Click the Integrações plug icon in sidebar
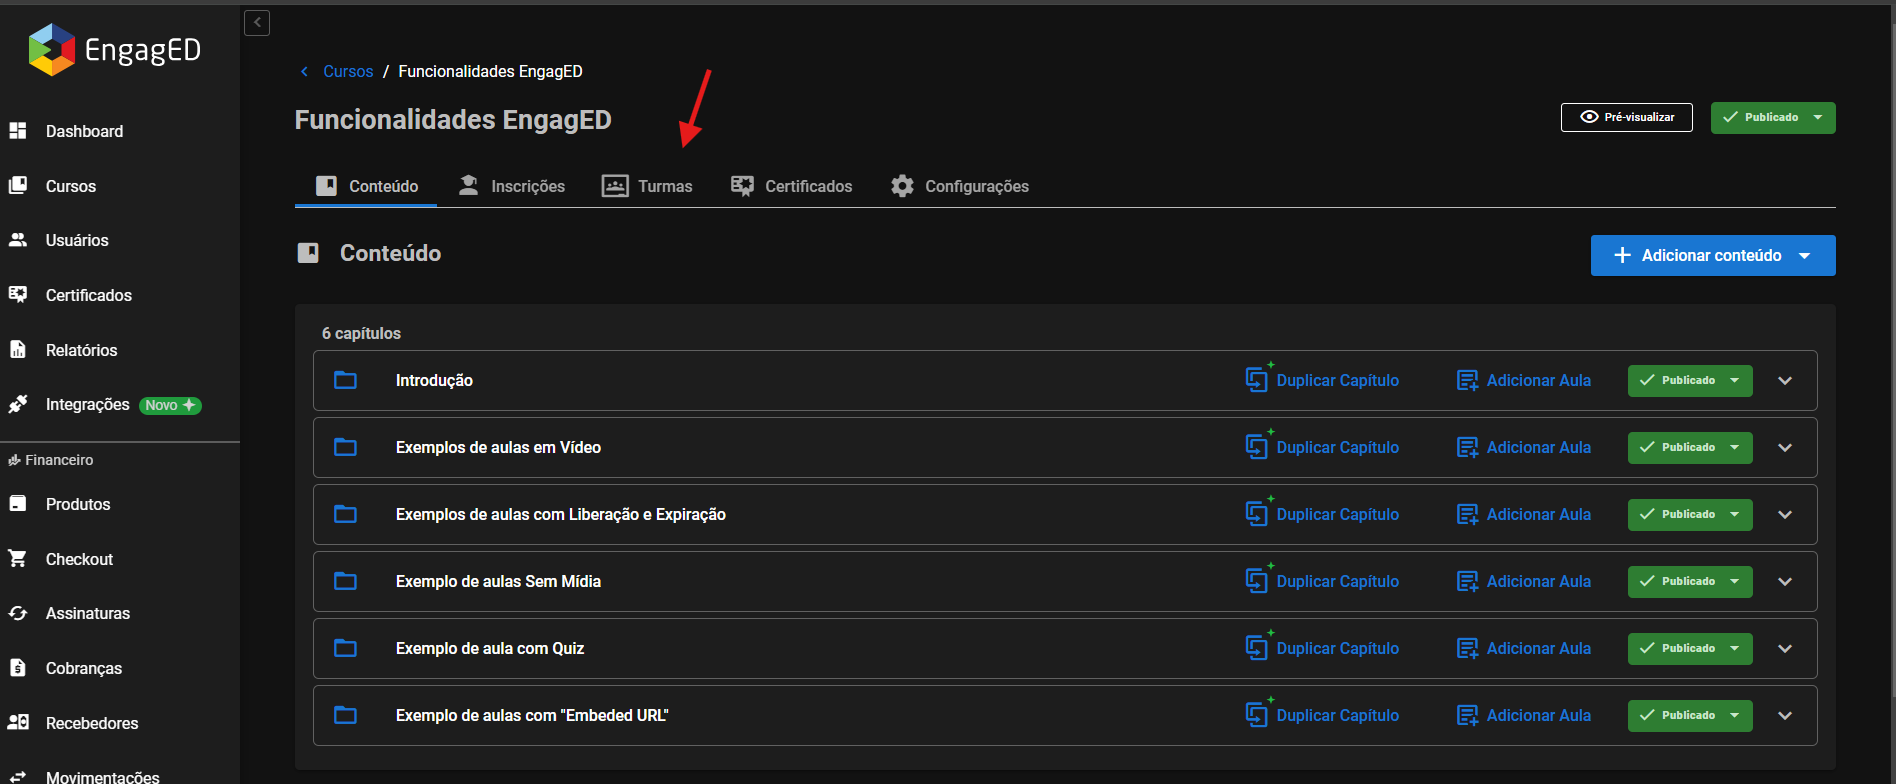This screenshot has width=1896, height=784. click(x=17, y=404)
